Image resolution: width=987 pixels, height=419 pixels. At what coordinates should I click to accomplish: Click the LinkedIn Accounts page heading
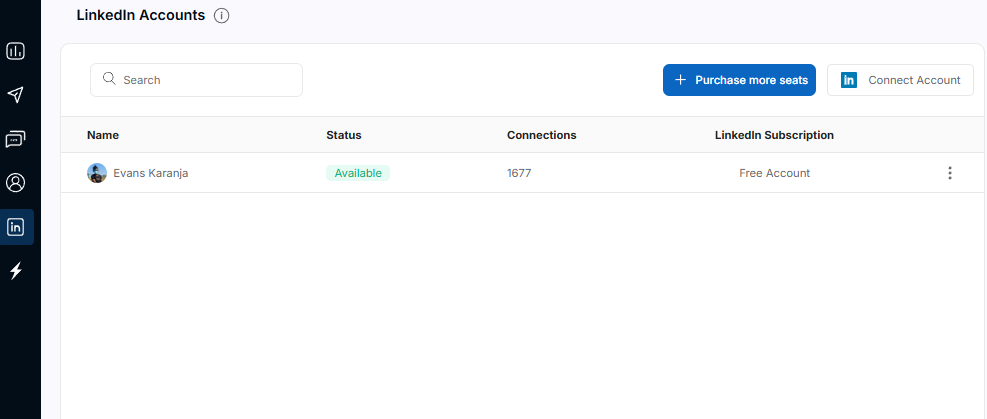pos(141,15)
